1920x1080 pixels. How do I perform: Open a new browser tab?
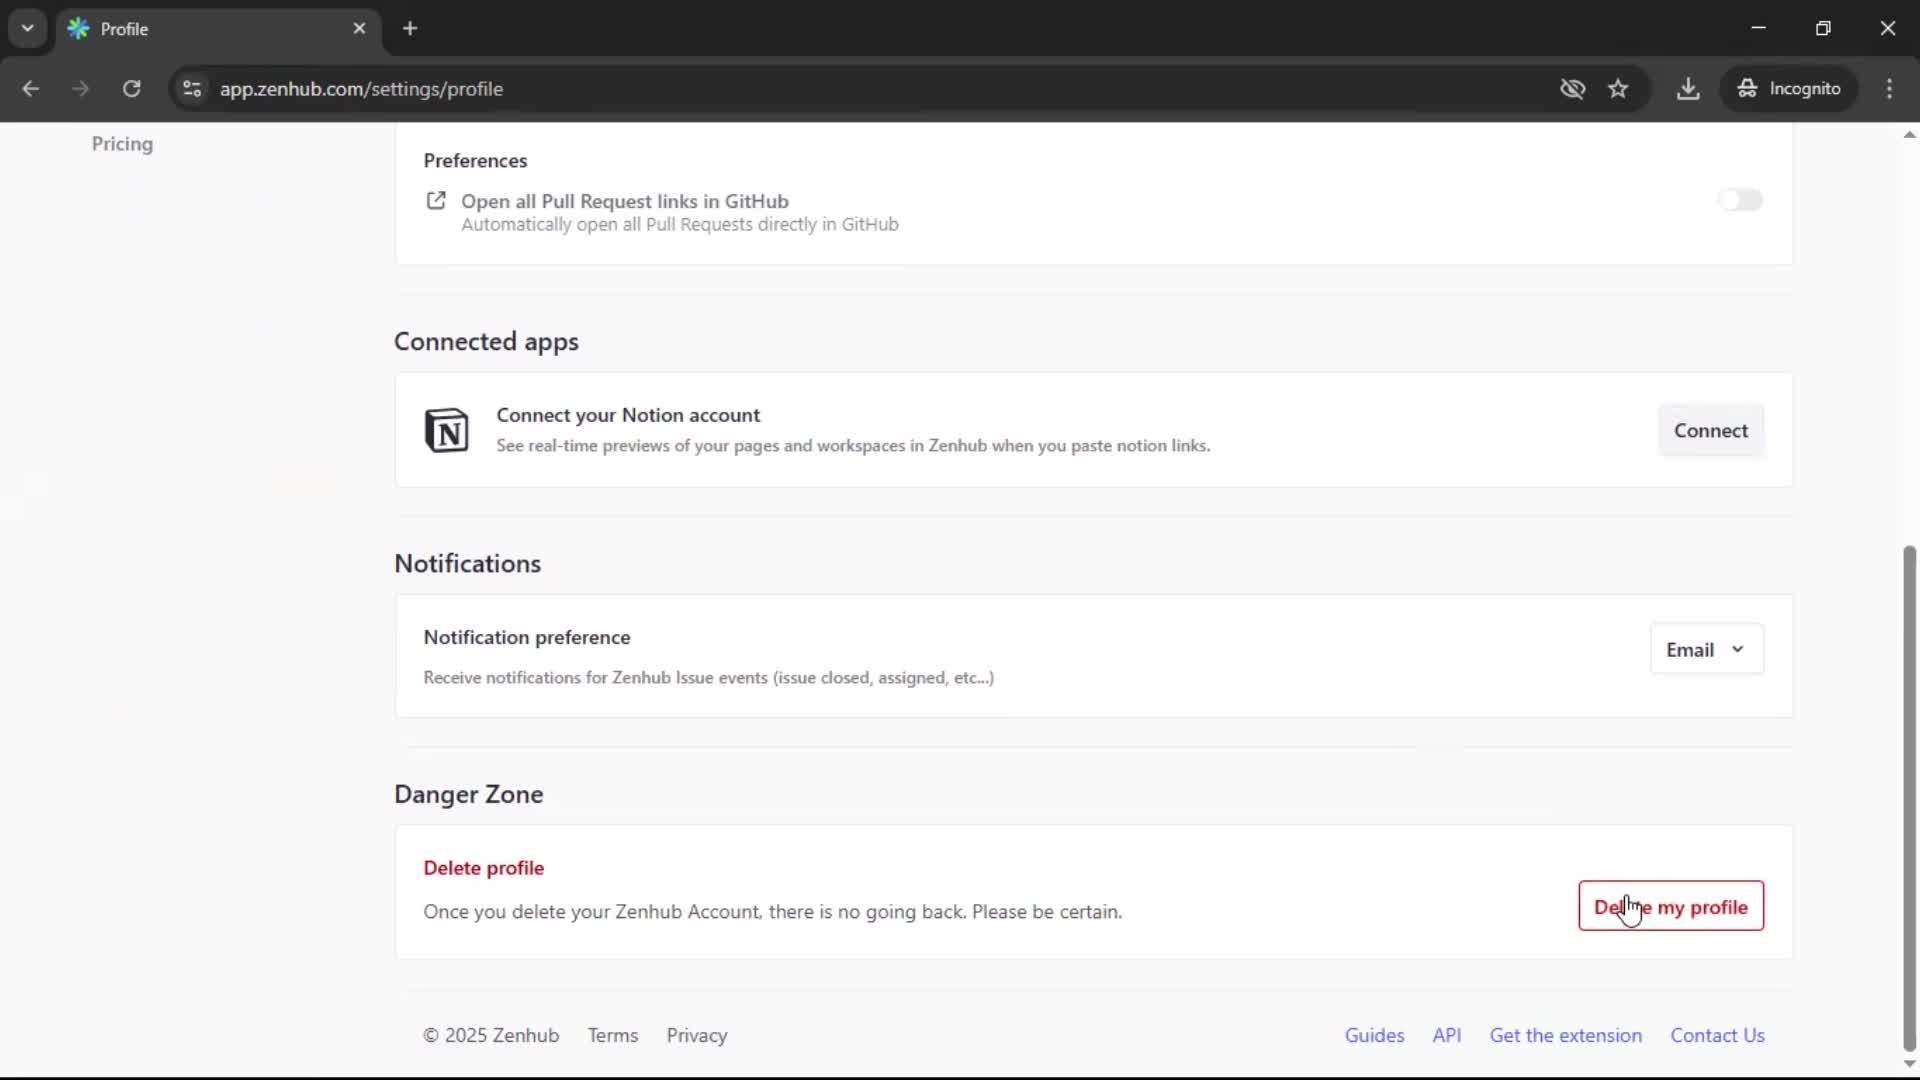(x=410, y=28)
